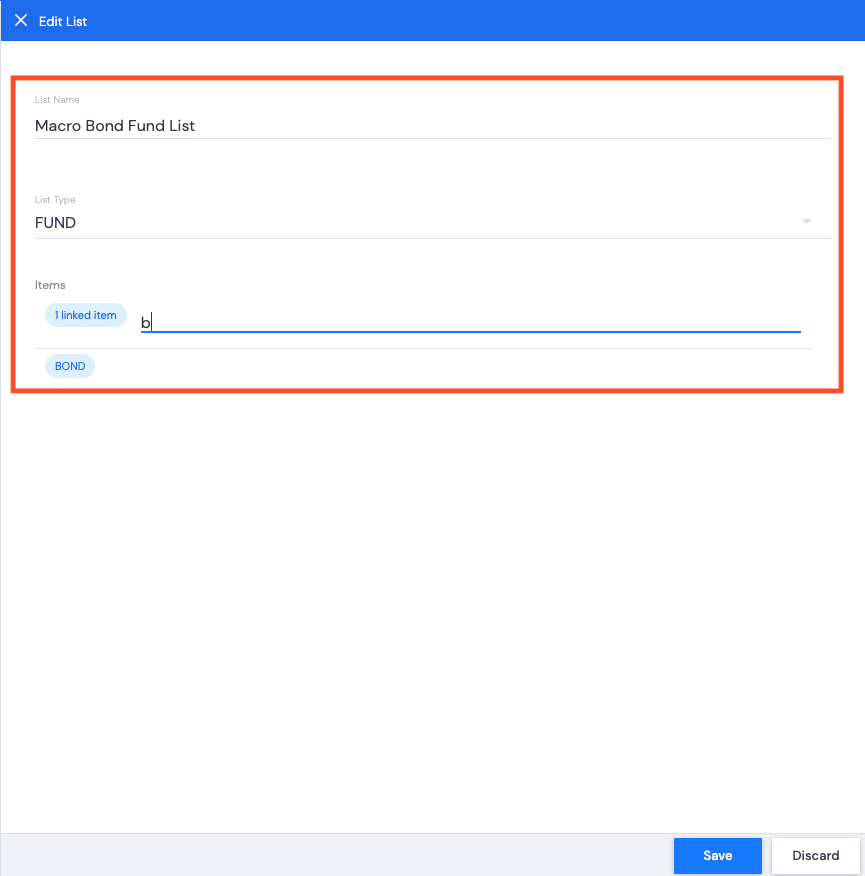Open the List Type dropdown showing FUND

pyautogui.click(x=432, y=223)
